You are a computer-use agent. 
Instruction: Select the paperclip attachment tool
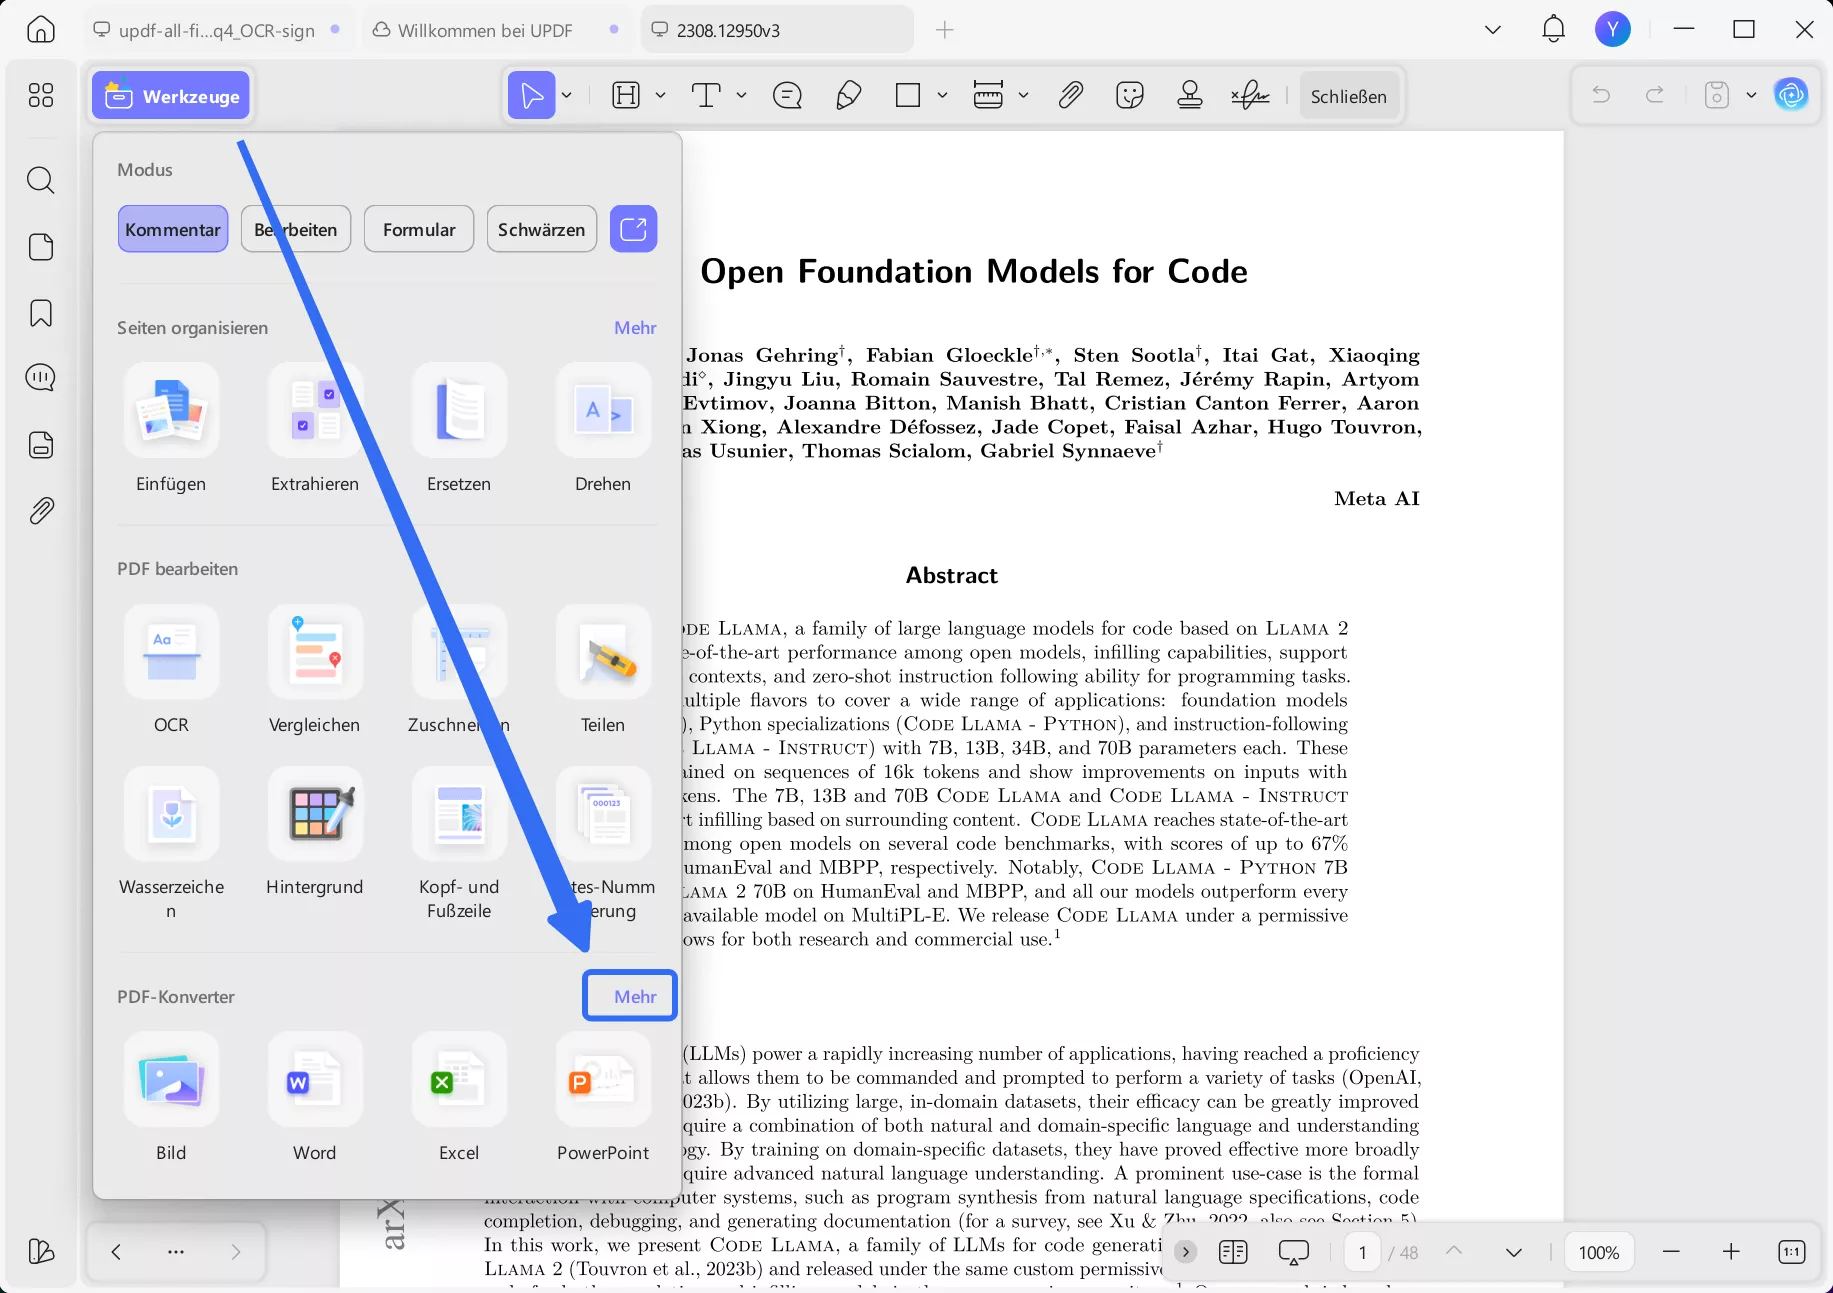coord(1069,95)
